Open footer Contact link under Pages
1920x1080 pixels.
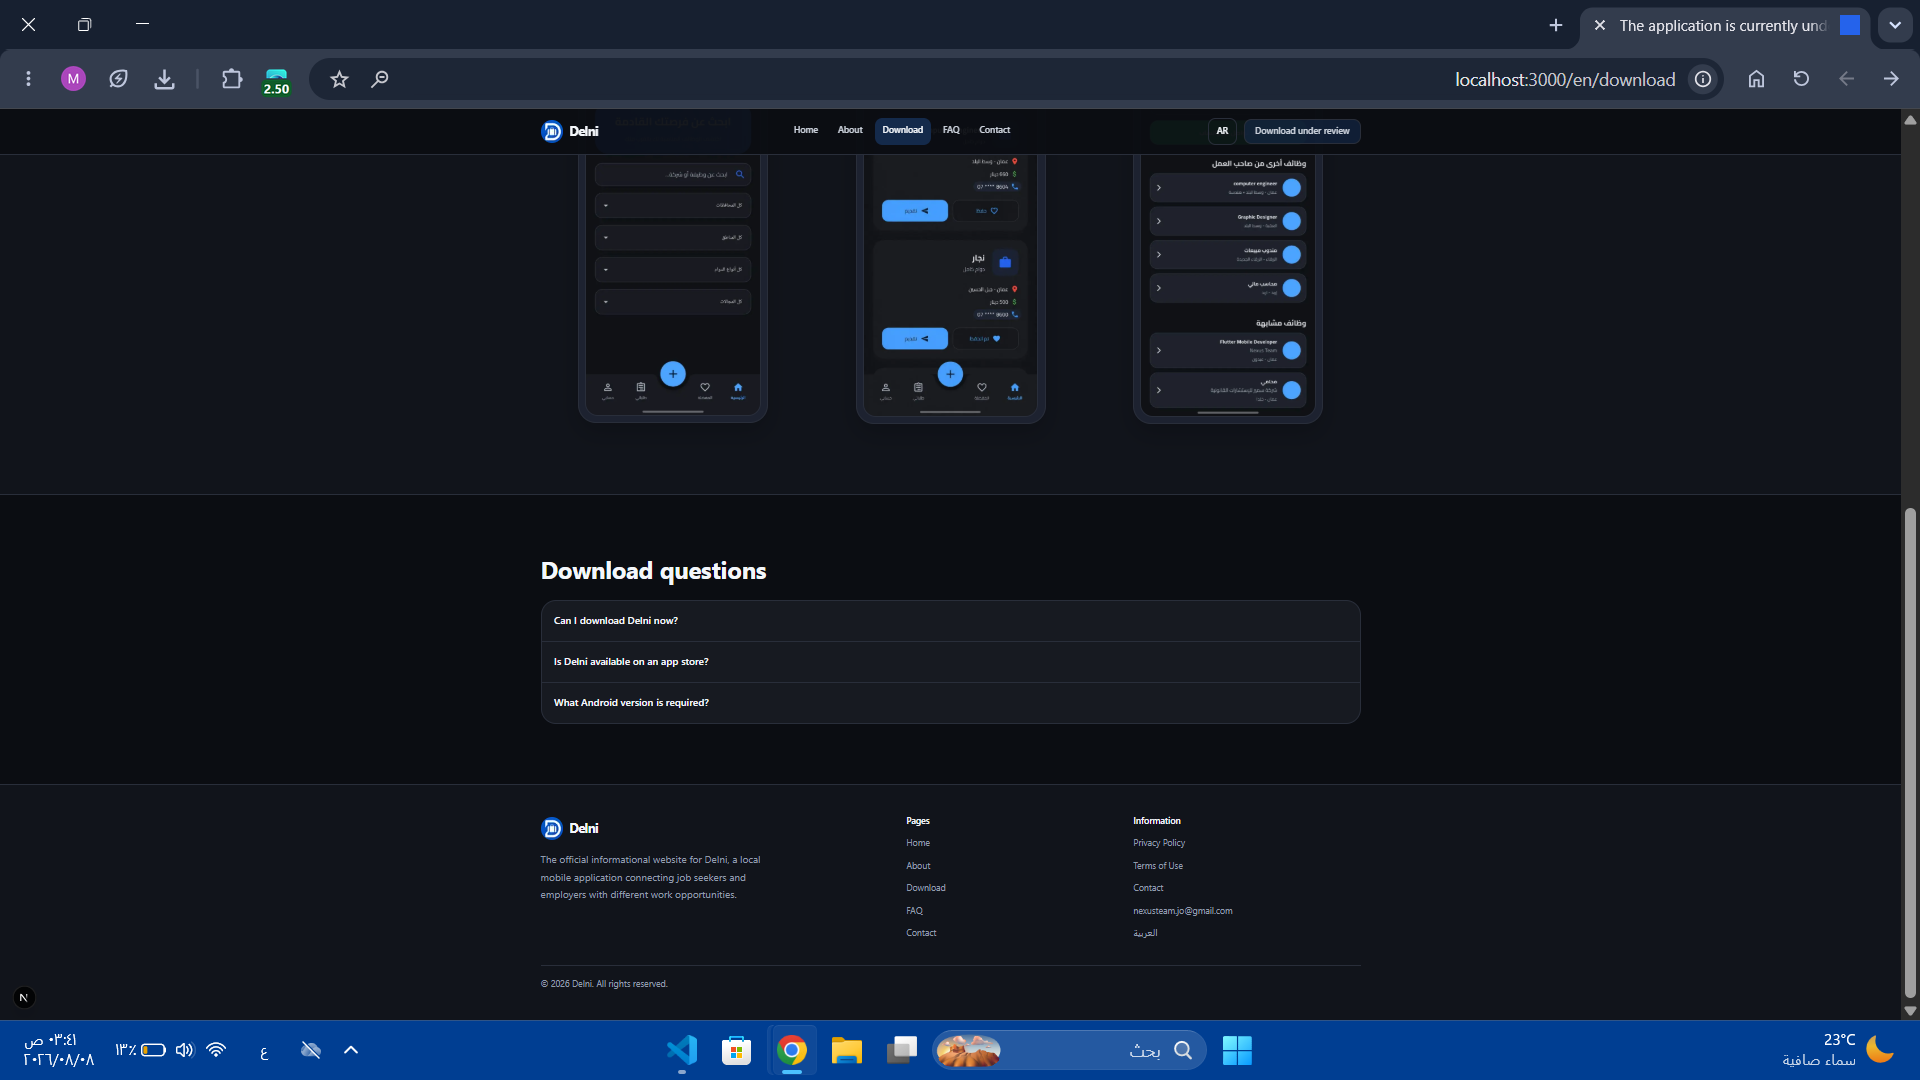[x=921, y=933]
